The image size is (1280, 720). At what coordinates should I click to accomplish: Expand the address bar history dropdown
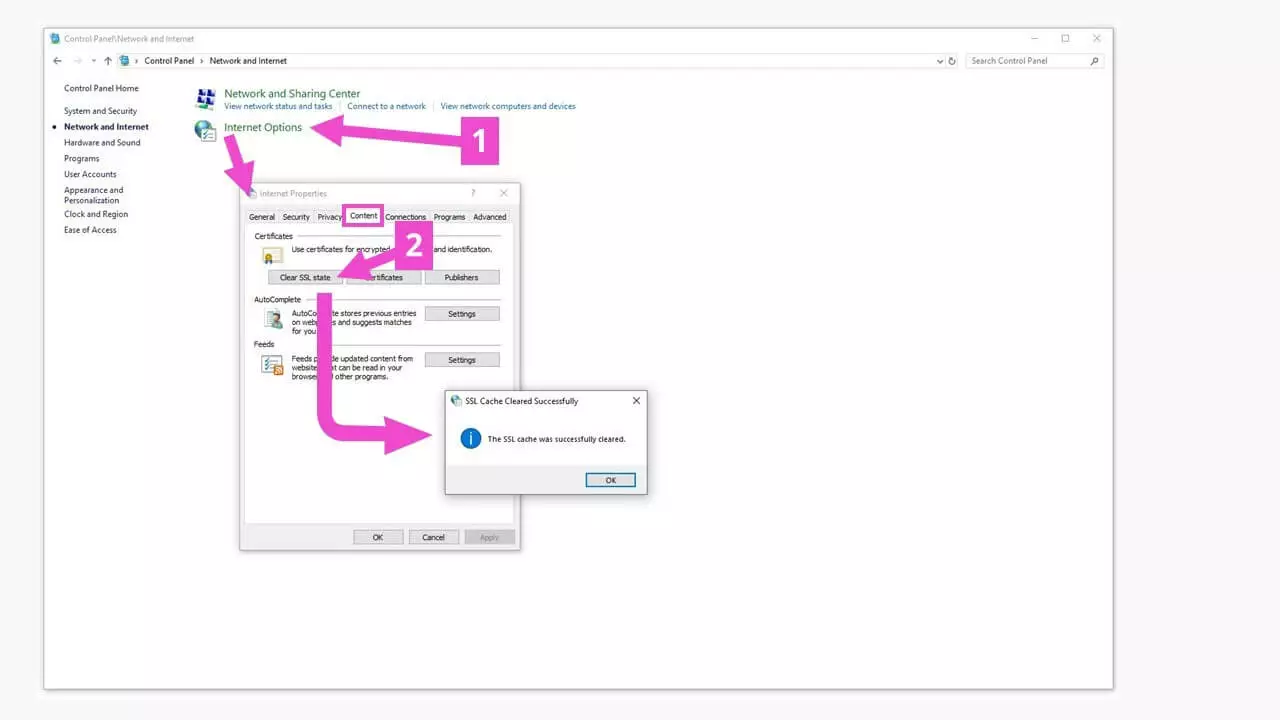940,61
